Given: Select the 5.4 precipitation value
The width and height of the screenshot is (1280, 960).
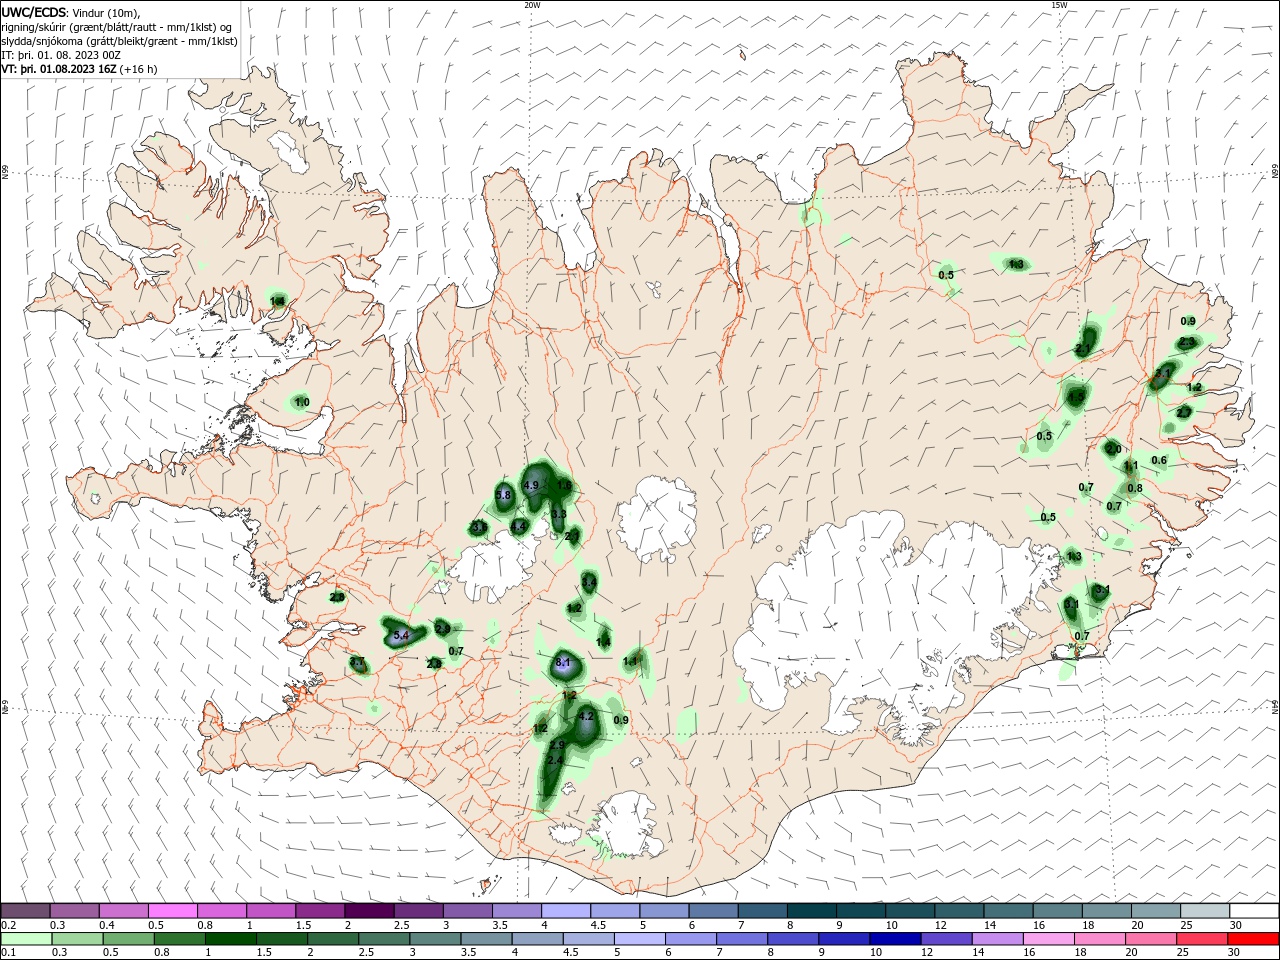Looking at the screenshot, I should click(401, 635).
